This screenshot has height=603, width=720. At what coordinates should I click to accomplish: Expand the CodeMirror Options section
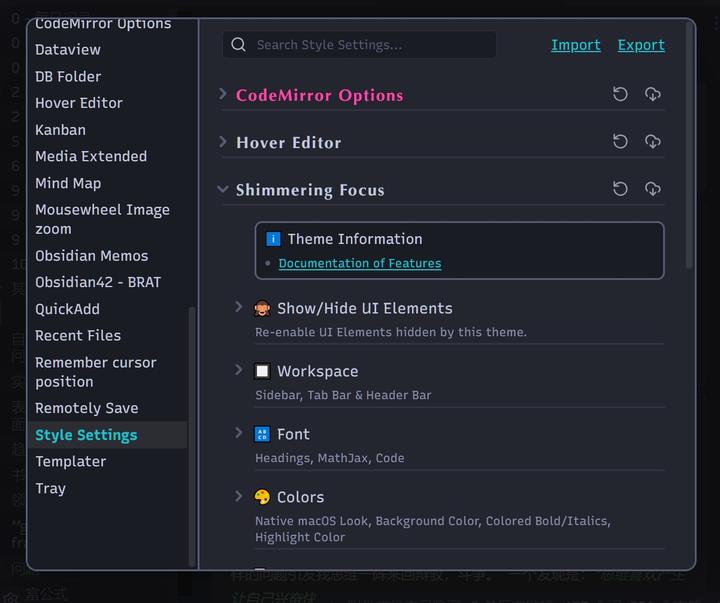pos(223,94)
